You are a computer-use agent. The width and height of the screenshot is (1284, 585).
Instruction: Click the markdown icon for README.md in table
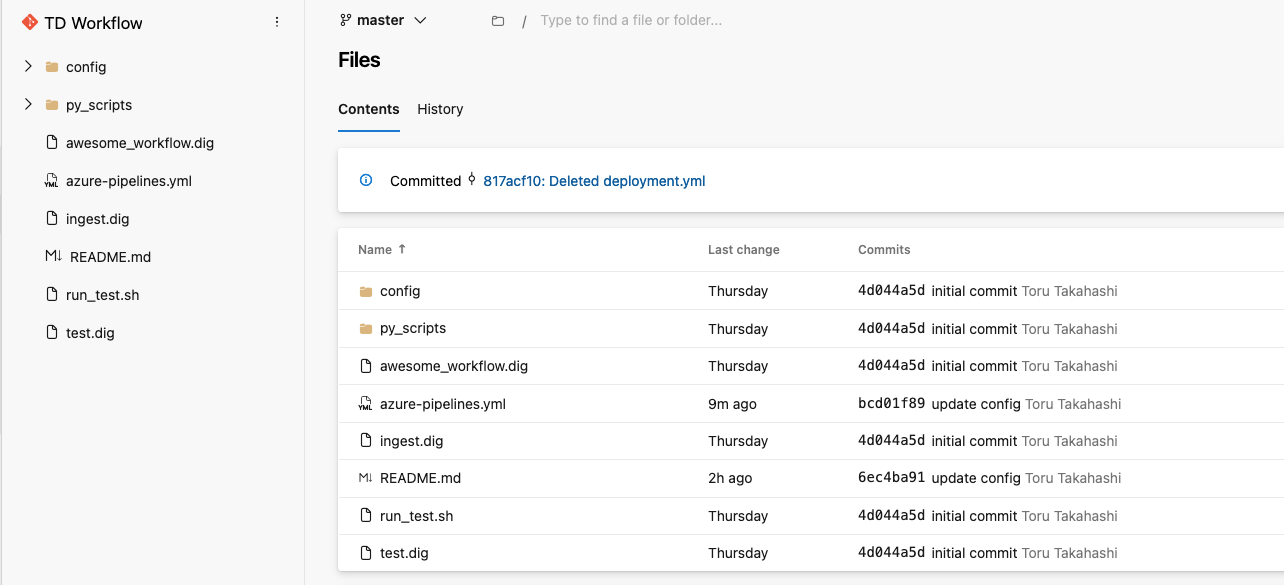point(365,478)
